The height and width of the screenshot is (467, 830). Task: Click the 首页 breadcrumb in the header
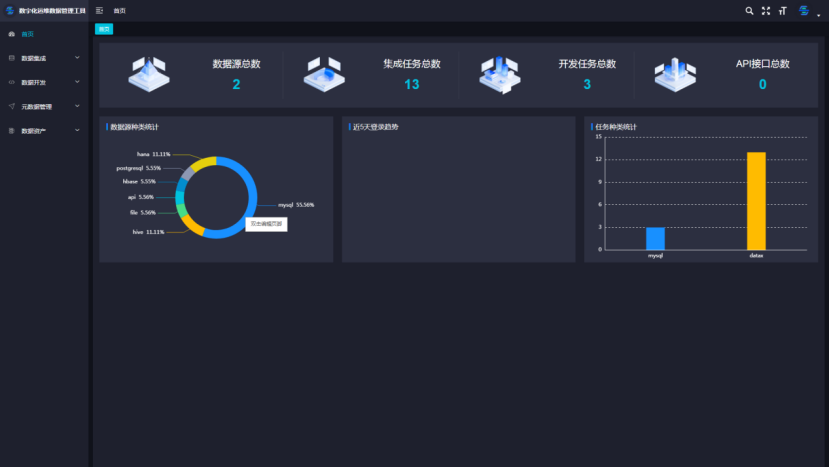tap(120, 10)
